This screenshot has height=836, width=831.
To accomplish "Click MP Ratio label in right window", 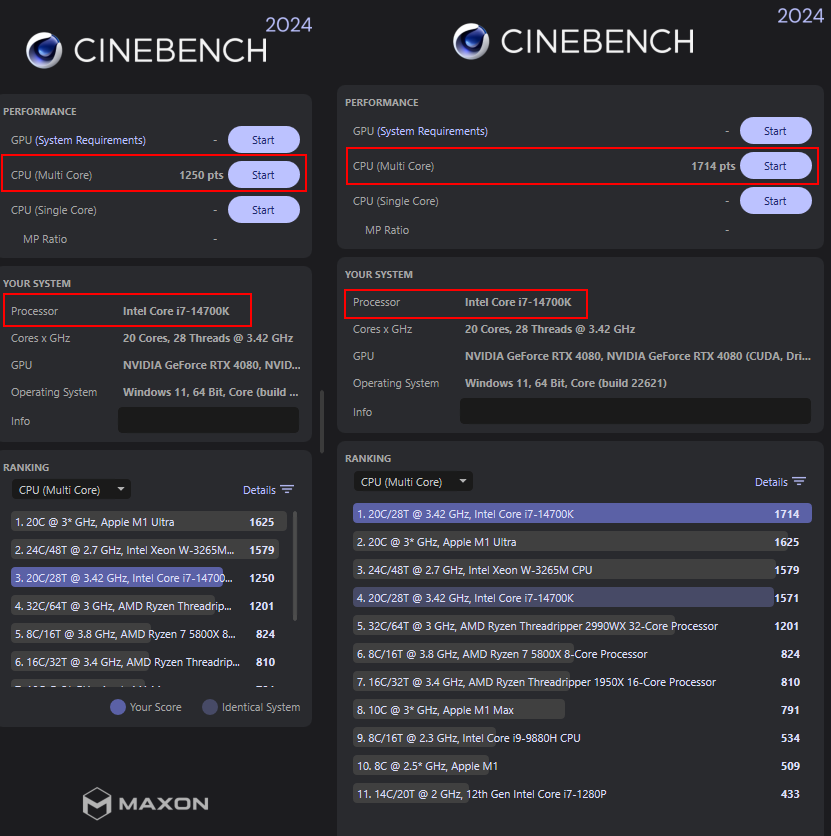I will 387,230.
